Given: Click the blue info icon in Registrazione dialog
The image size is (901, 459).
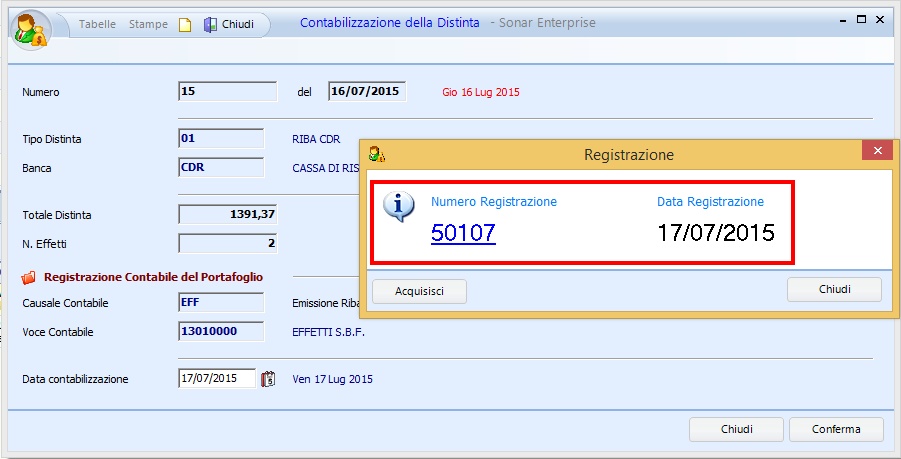Looking at the screenshot, I should coord(400,206).
